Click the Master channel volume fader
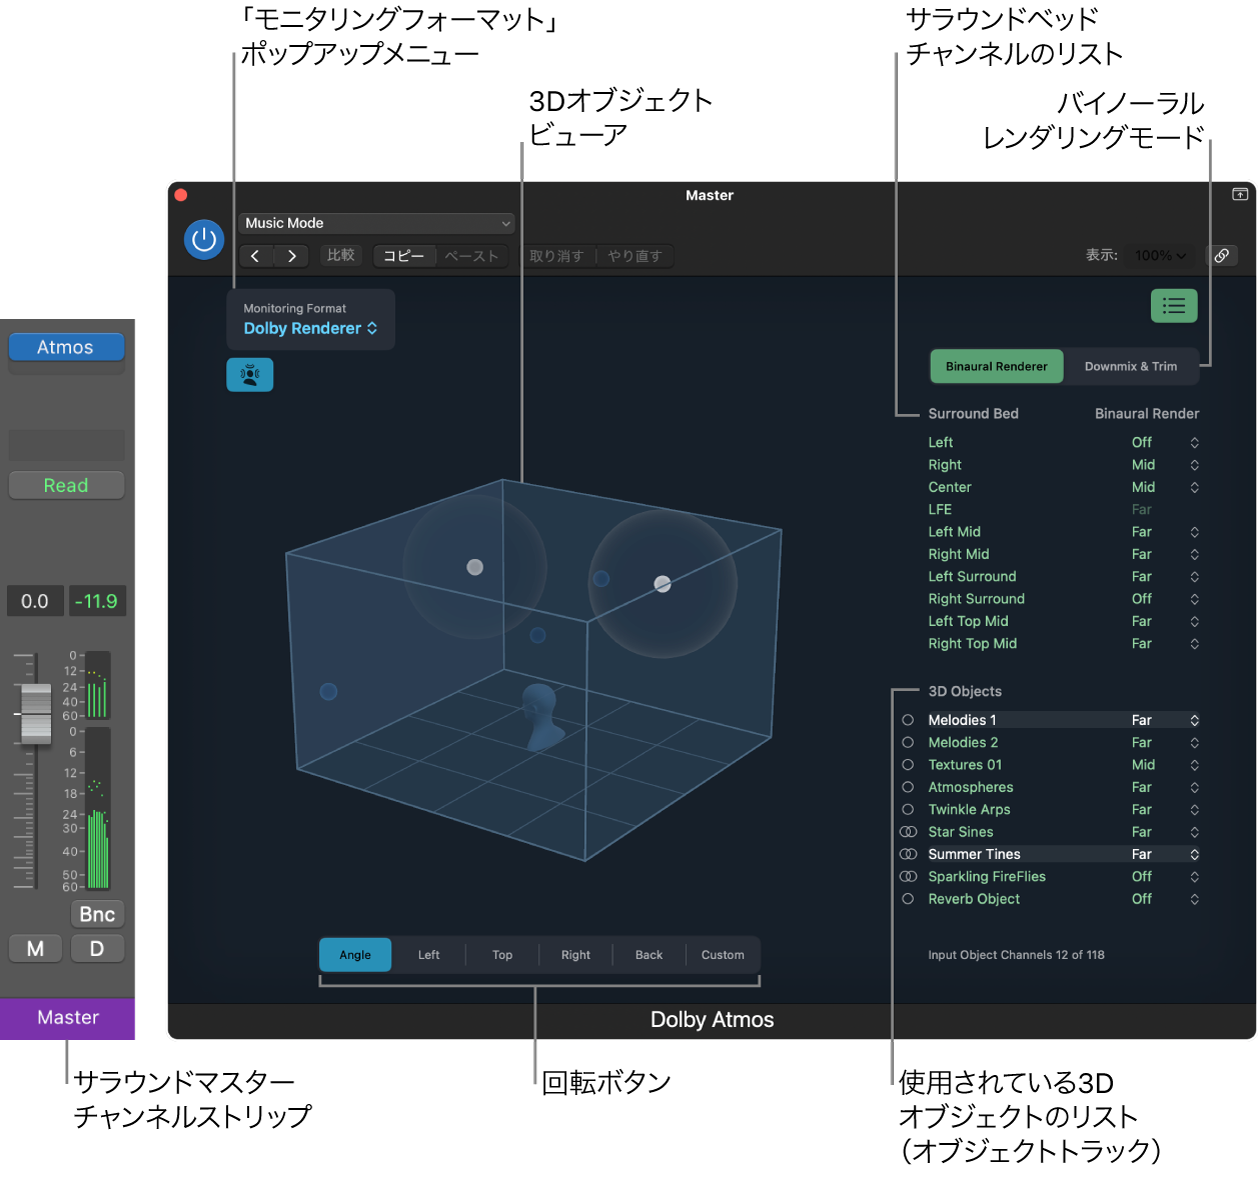 point(36,714)
